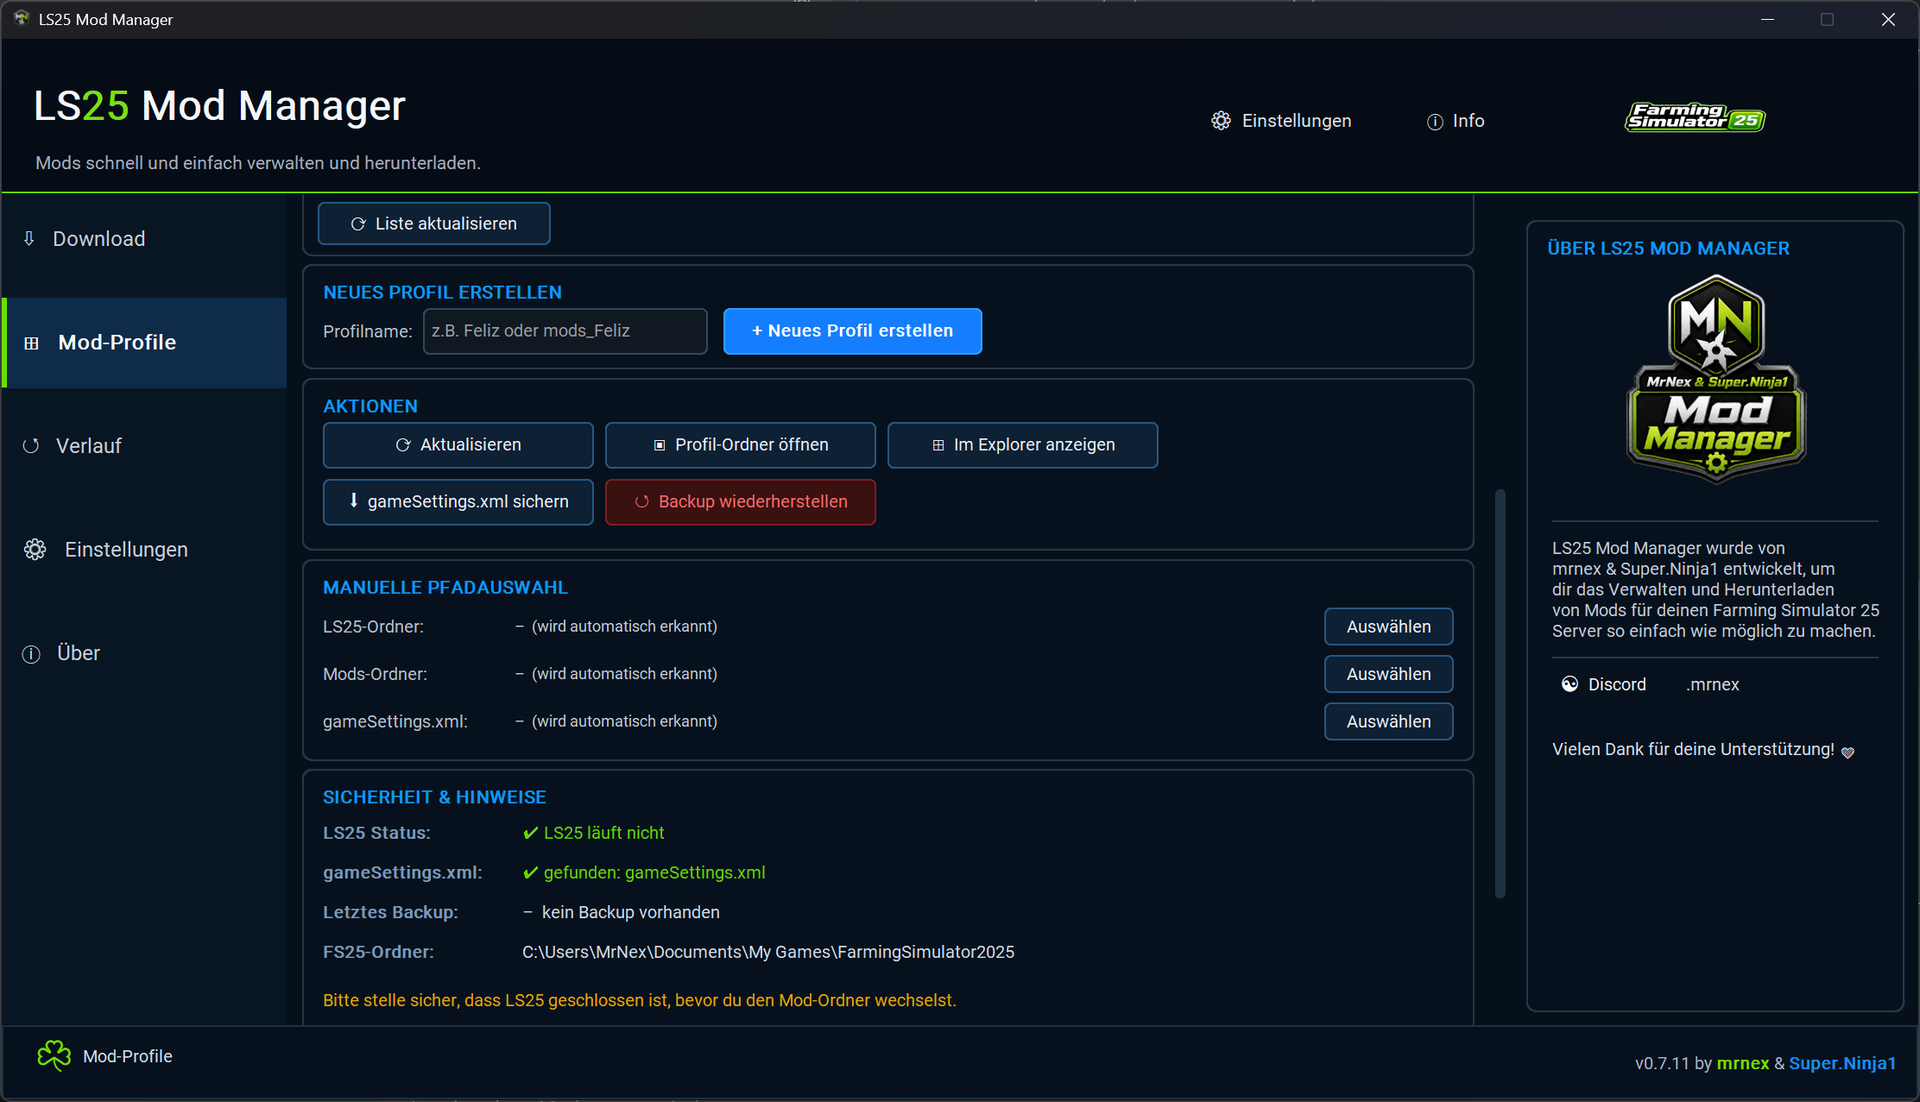Viewport: 1920px width, 1102px height.
Task: Click the app icon in title bar
Action: click(21, 19)
